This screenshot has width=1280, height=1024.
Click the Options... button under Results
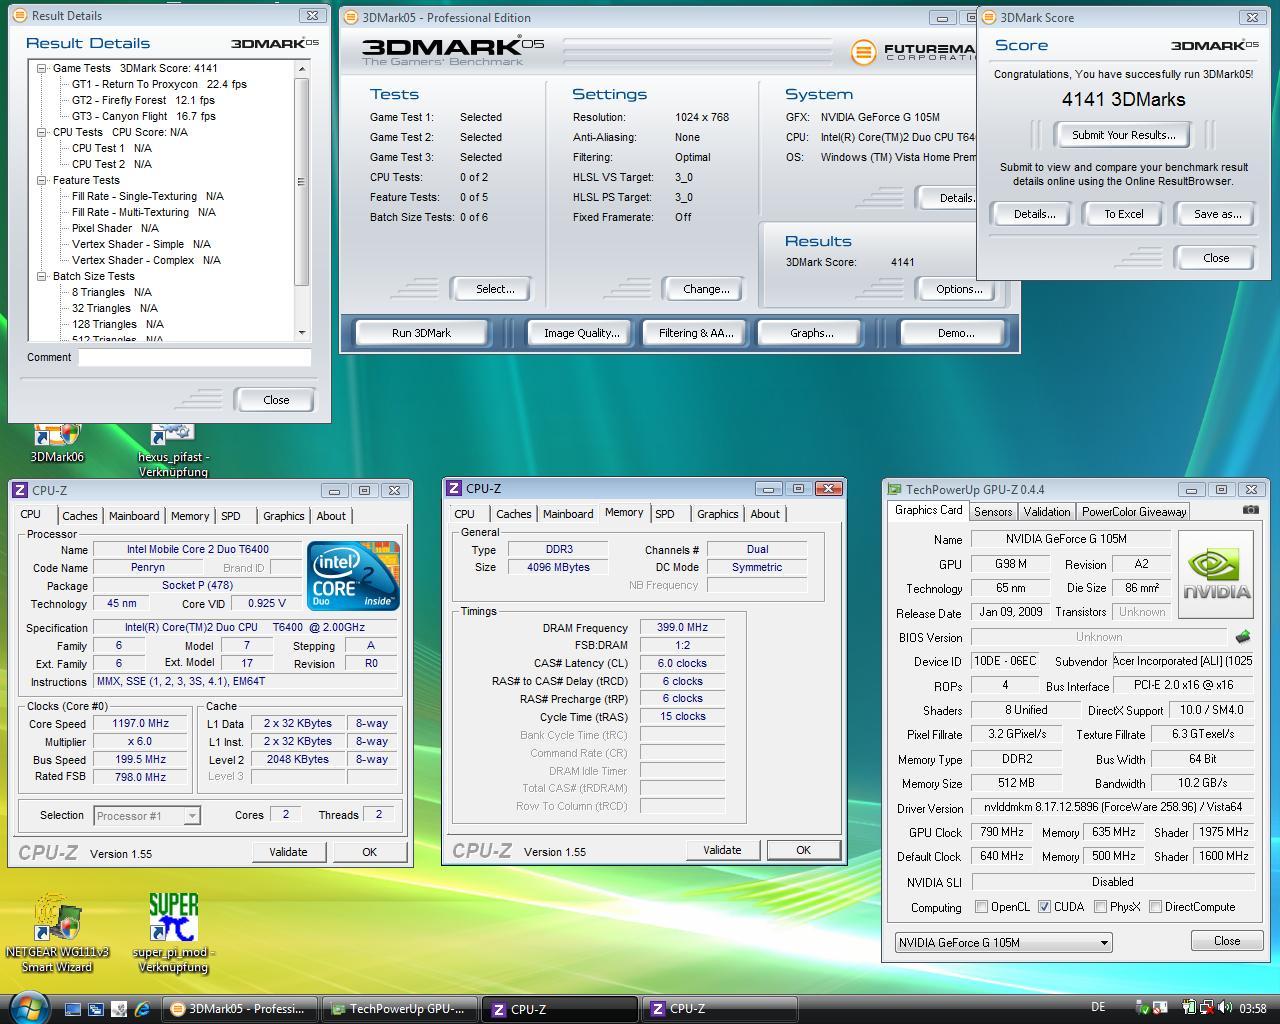click(959, 289)
